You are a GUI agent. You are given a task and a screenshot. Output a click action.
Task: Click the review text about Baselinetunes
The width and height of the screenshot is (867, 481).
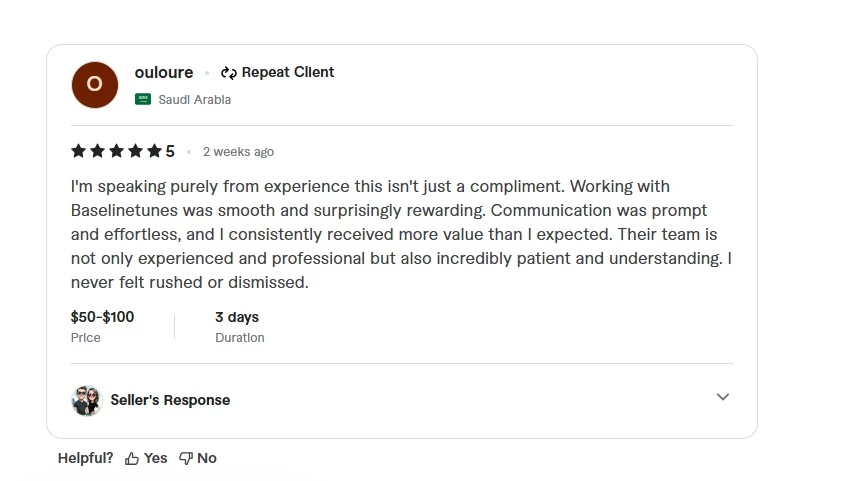pos(400,234)
